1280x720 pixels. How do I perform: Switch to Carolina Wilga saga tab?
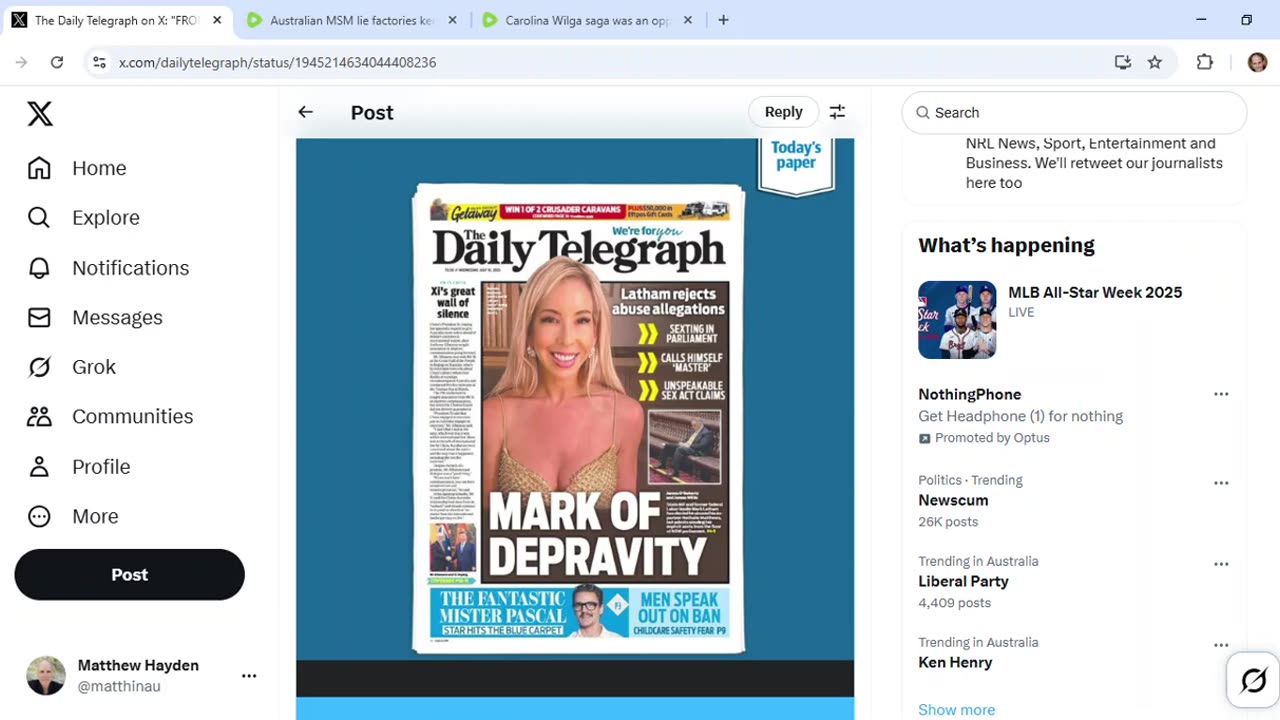(587, 20)
